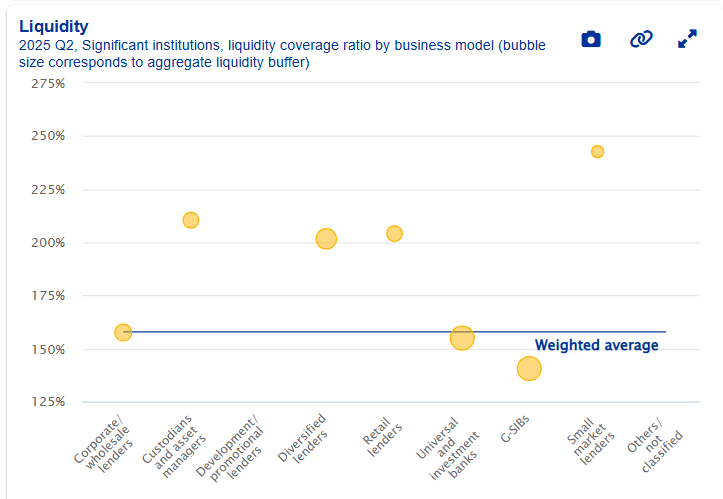Click the Weighted average label
The height and width of the screenshot is (499, 723).
point(596,346)
